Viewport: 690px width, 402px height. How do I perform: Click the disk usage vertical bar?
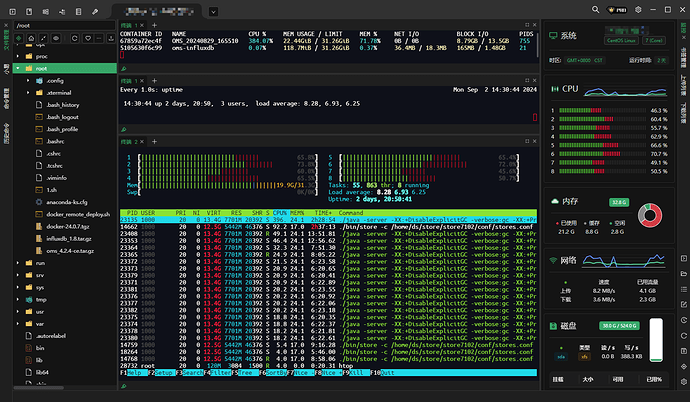(x=656, y=340)
